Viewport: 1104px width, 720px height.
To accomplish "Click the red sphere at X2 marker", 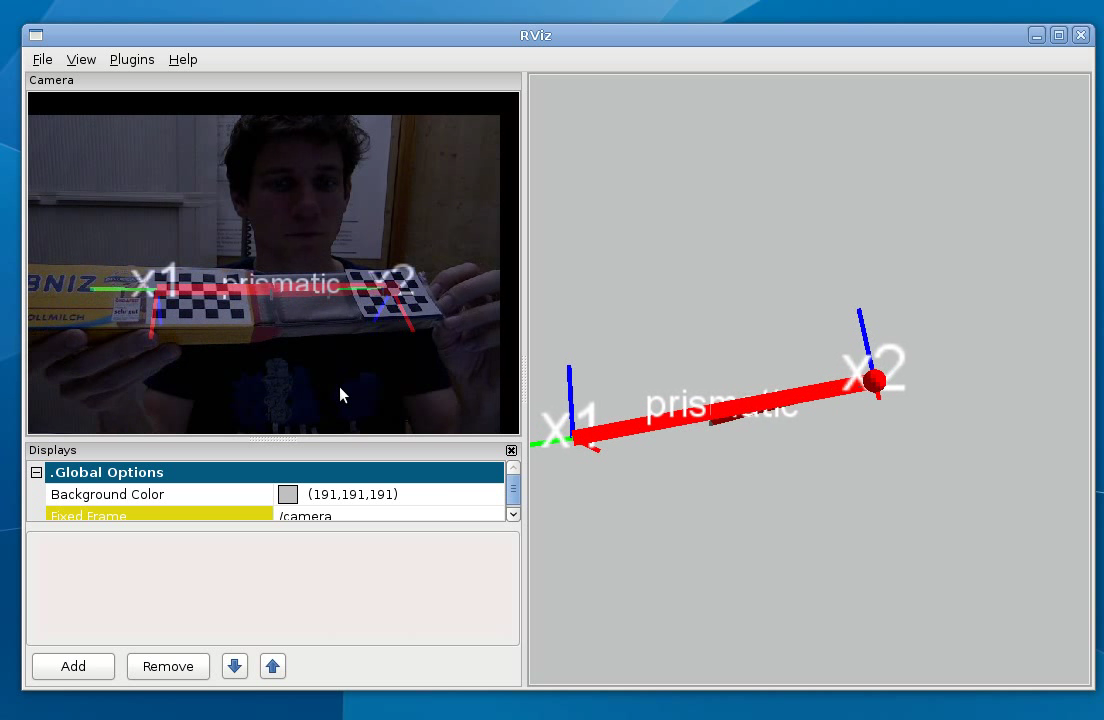I will tap(874, 380).
